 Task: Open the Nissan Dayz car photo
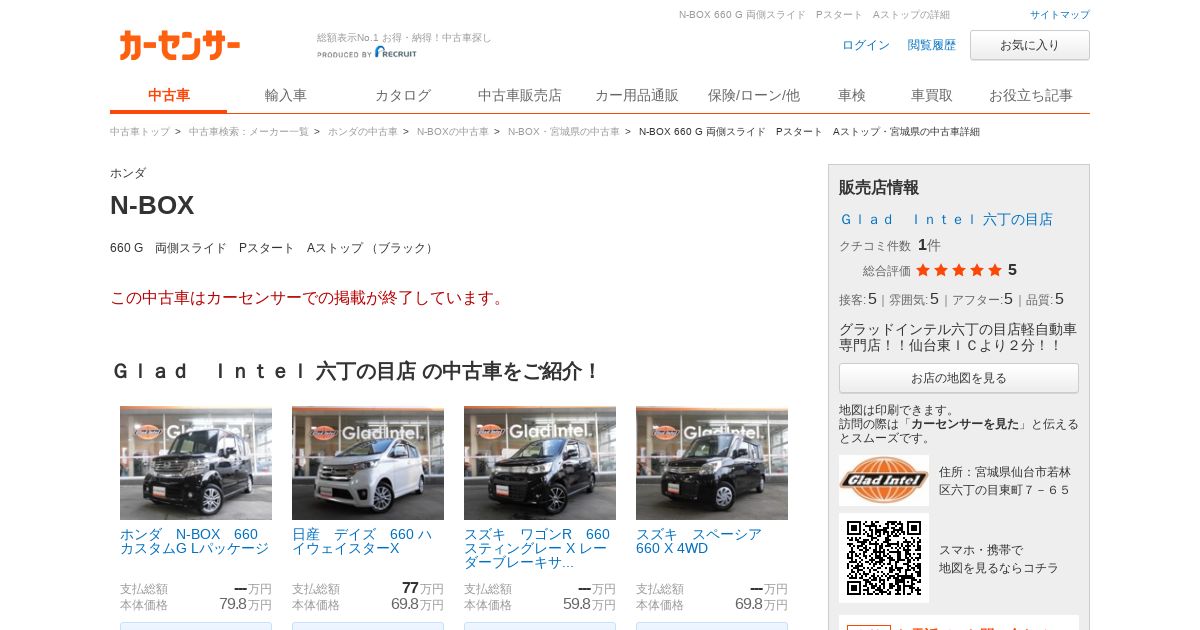(368, 463)
